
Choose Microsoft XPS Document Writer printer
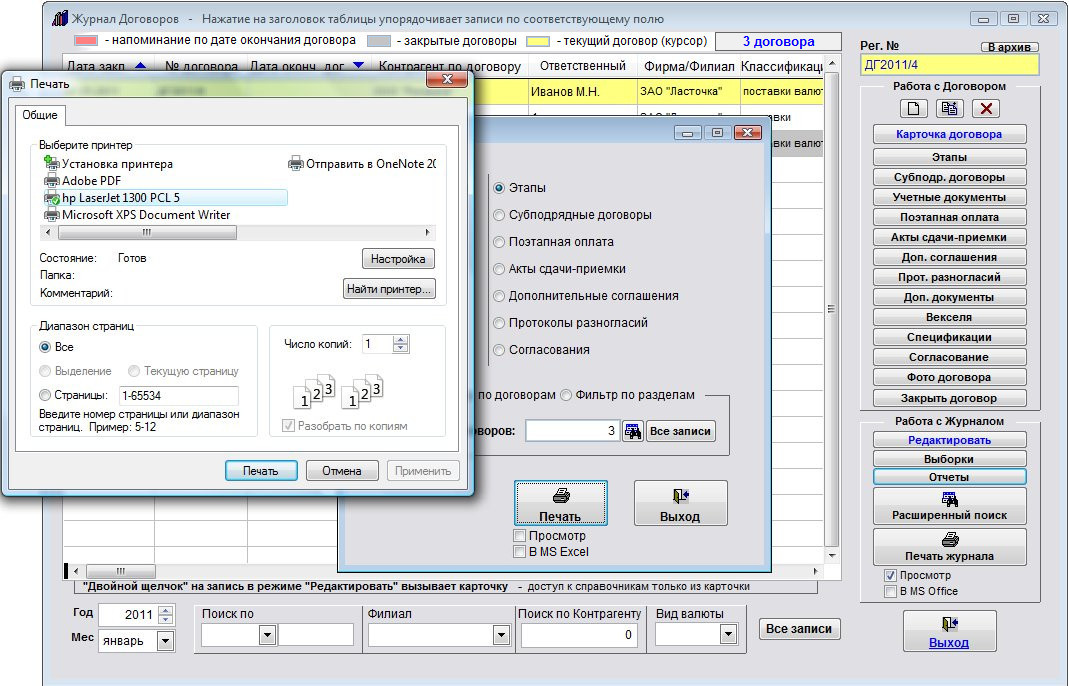145,215
